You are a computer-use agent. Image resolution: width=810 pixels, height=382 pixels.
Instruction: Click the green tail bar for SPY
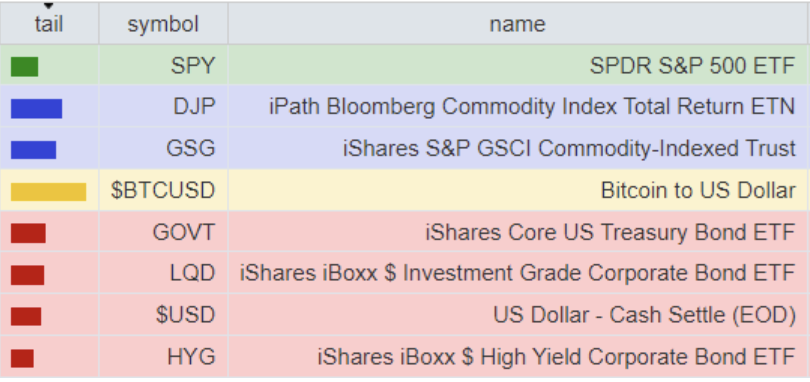click(x=24, y=67)
